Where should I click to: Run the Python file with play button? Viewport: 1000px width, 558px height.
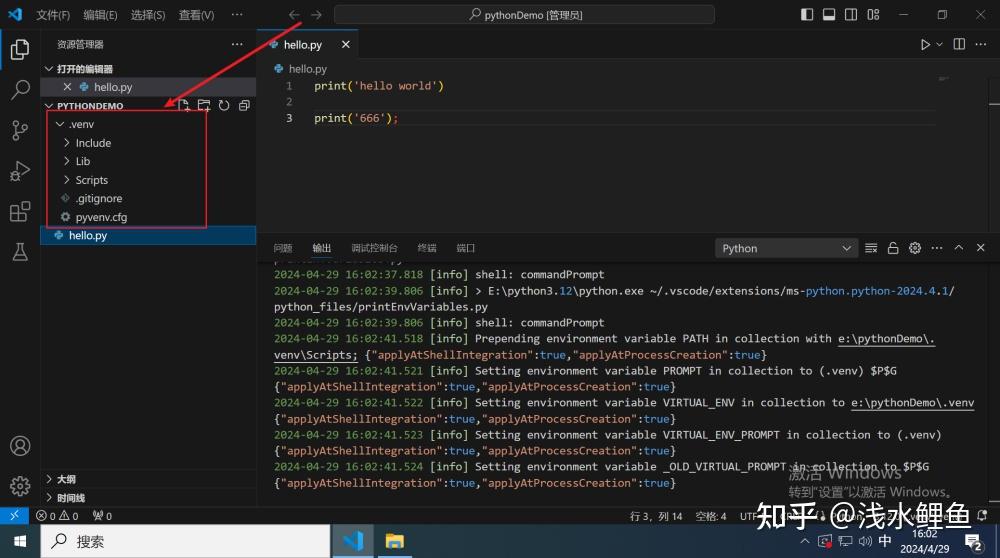coord(925,44)
